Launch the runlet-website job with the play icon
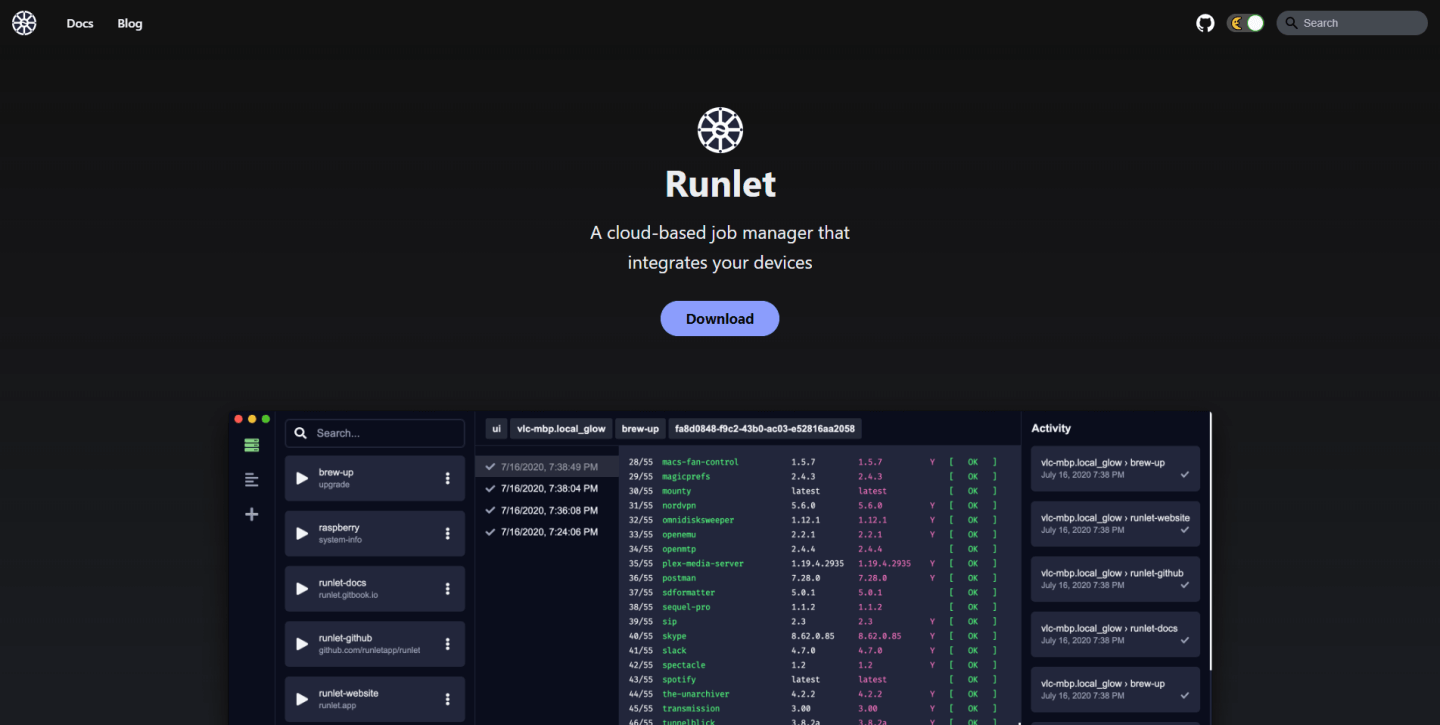Screen dimensions: 1440x725 (x=302, y=698)
